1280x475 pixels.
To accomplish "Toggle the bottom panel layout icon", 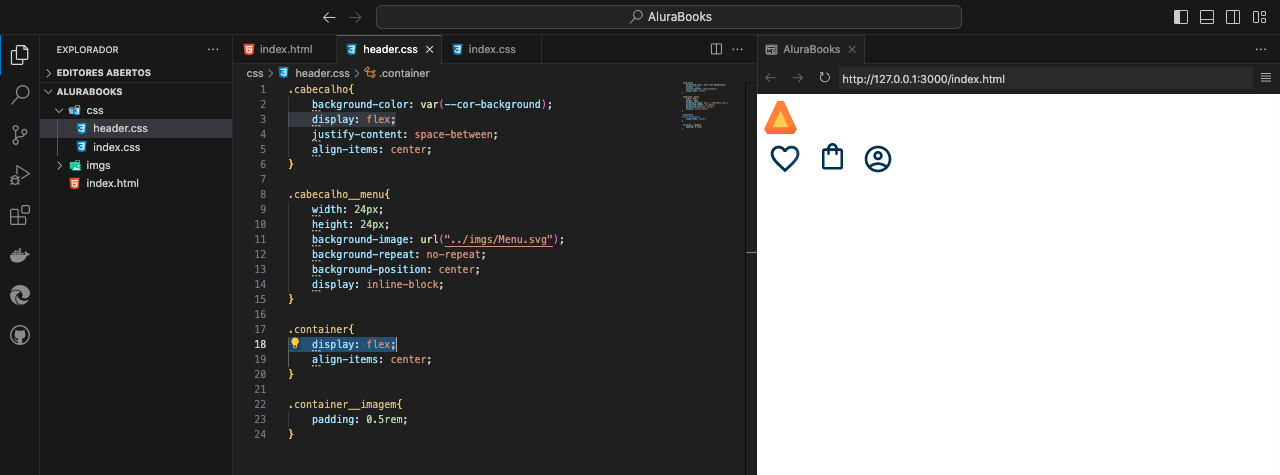I will (1207, 17).
